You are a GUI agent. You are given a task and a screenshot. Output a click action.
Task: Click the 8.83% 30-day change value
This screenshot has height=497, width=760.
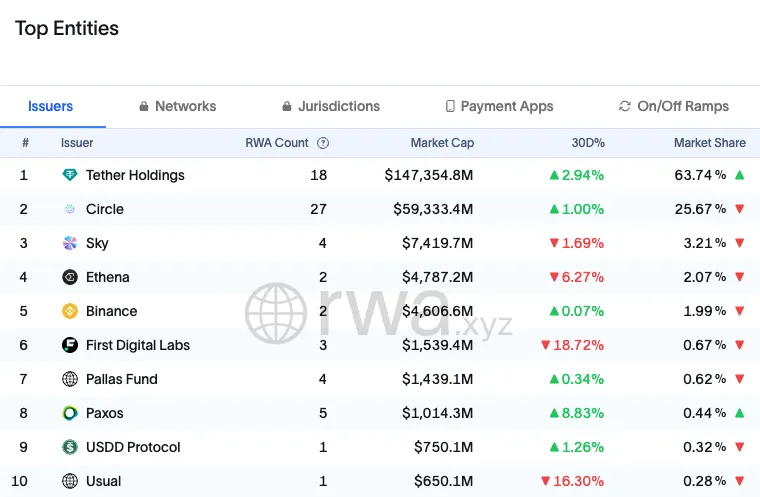point(583,413)
